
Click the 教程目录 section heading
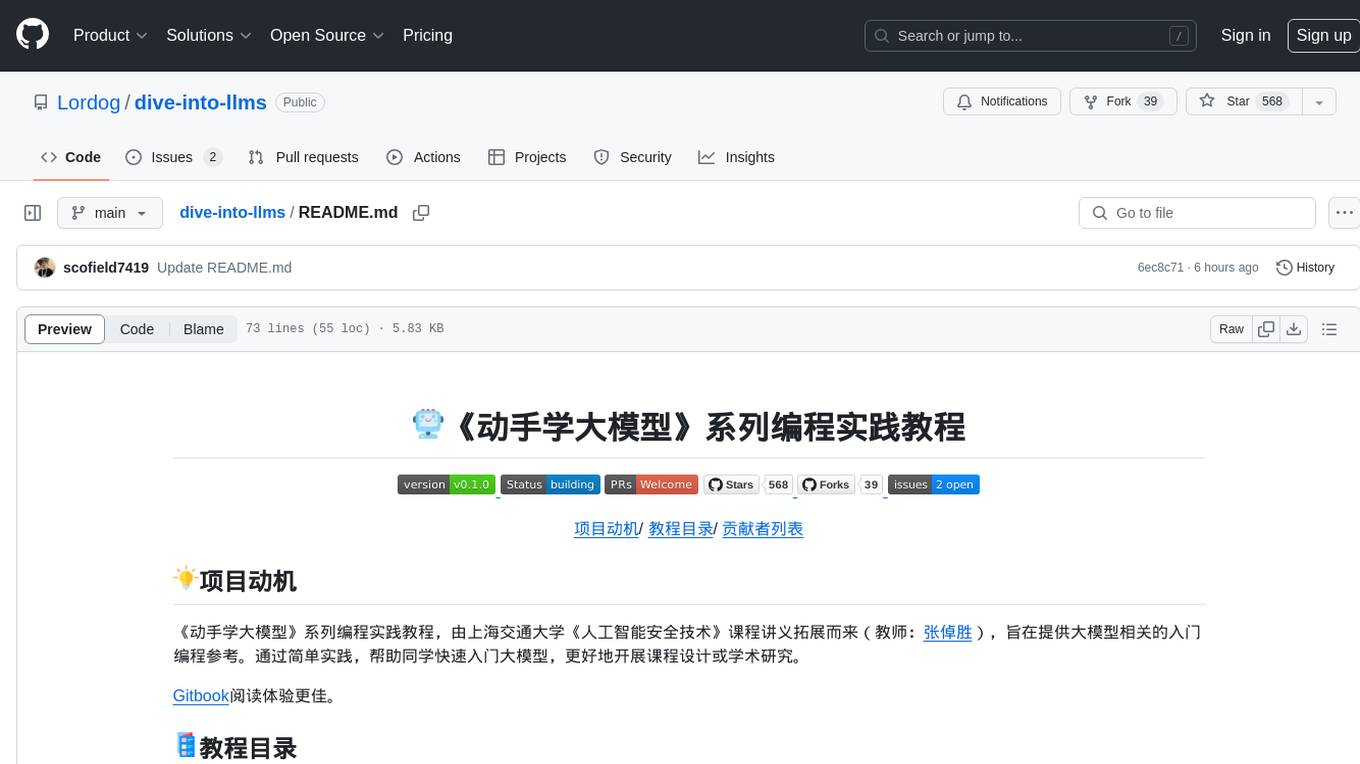pos(248,748)
